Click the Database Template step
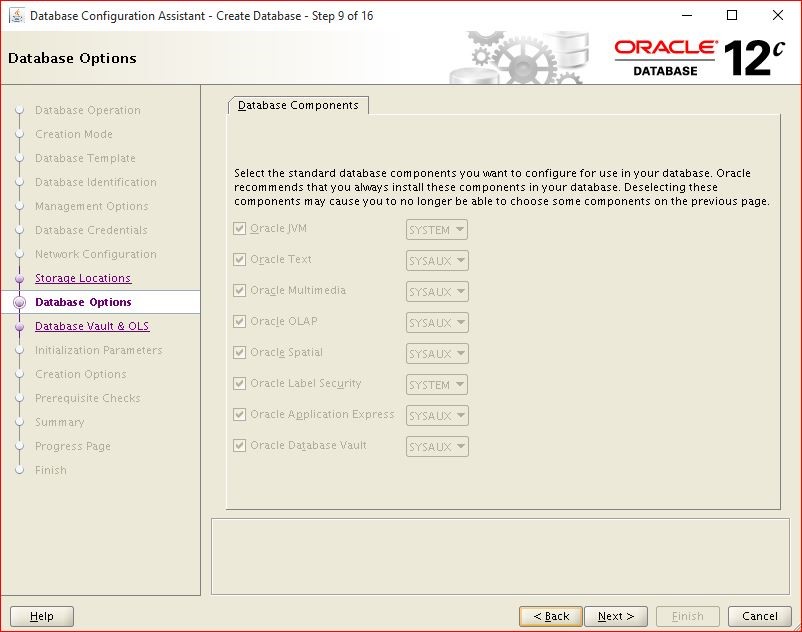802x632 pixels. coord(85,159)
